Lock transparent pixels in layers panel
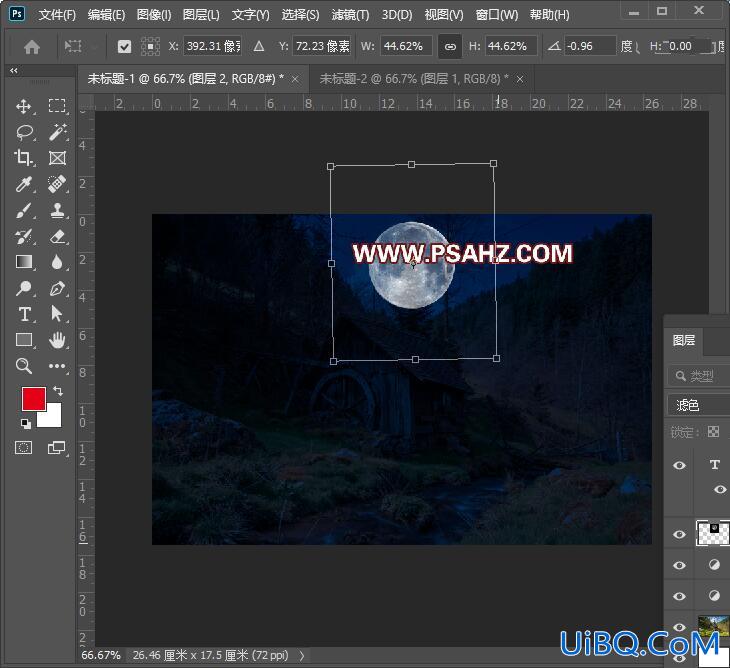Image resolution: width=730 pixels, height=668 pixels. pyautogui.click(x=713, y=432)
